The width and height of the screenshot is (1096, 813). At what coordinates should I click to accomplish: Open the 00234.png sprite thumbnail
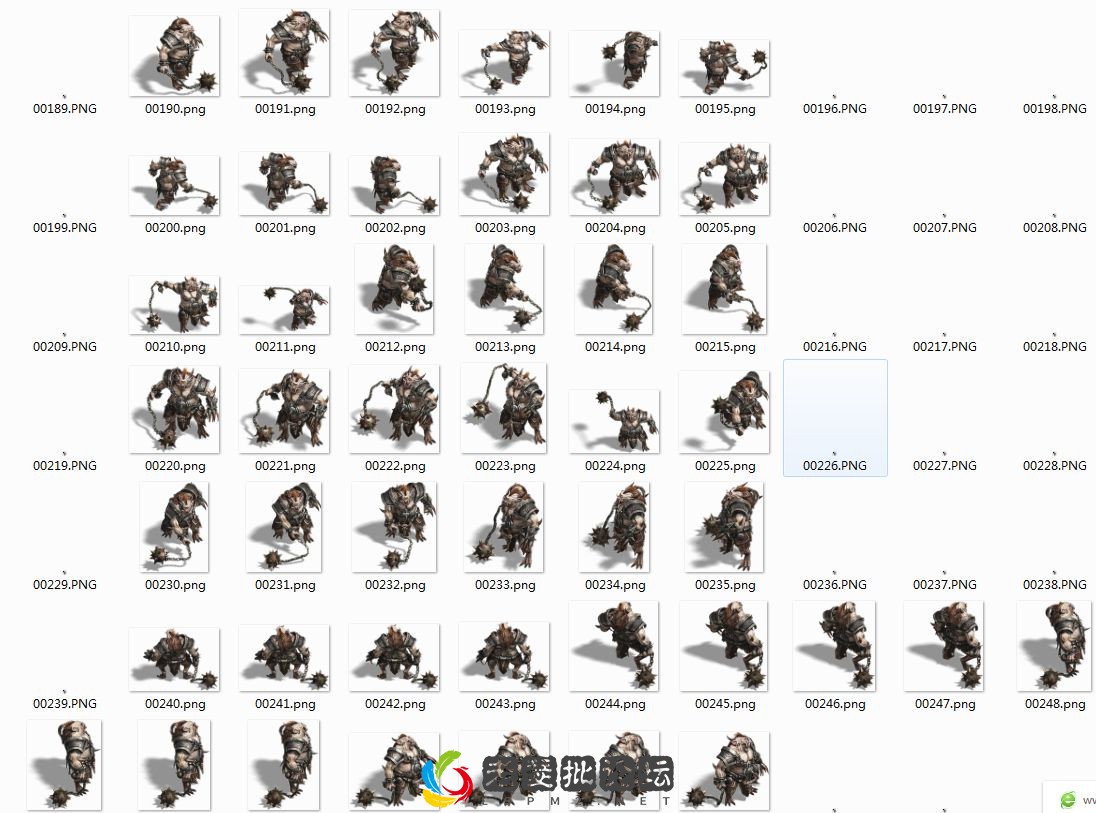(x=614, y=527)
